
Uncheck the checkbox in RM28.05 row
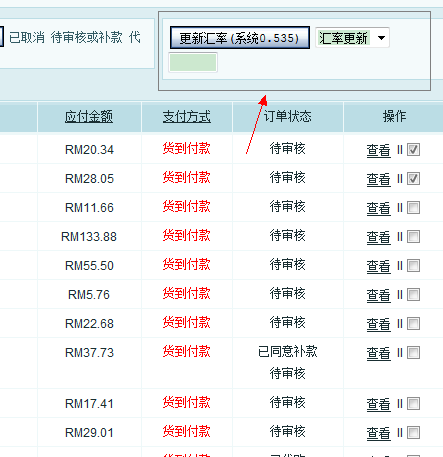tap(413, 179)
